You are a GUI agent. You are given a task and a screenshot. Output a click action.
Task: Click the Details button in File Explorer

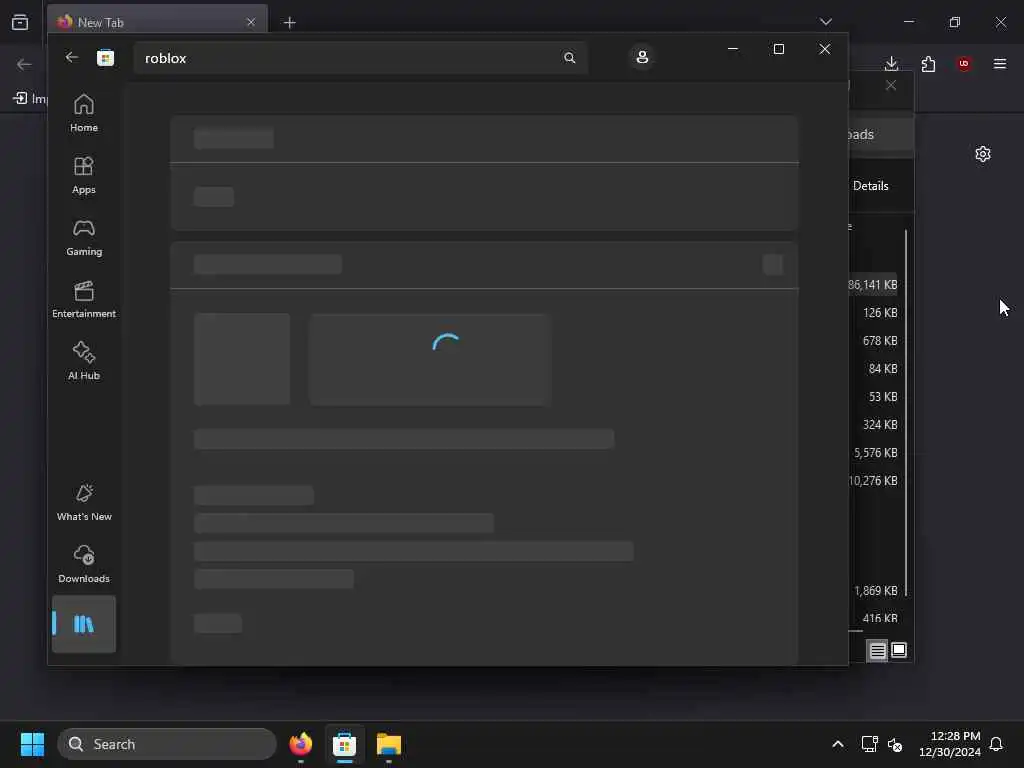871,186
